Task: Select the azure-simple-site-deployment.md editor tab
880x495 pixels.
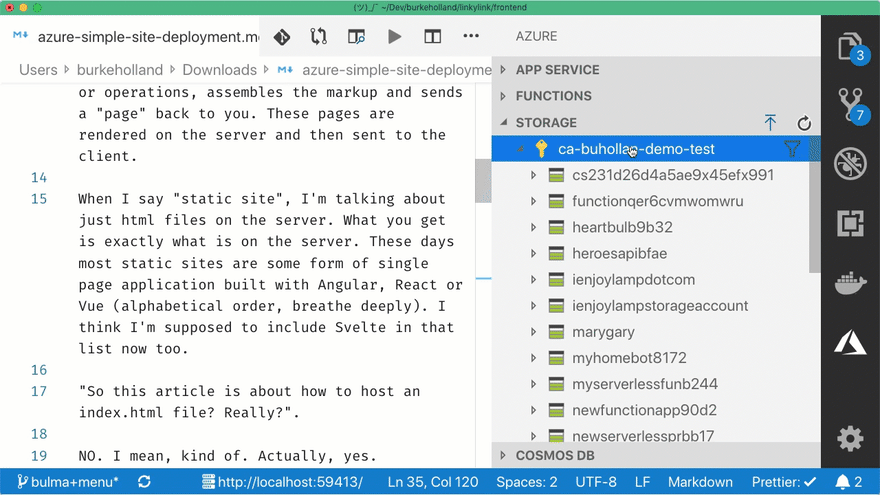Action: click(130, 36)
